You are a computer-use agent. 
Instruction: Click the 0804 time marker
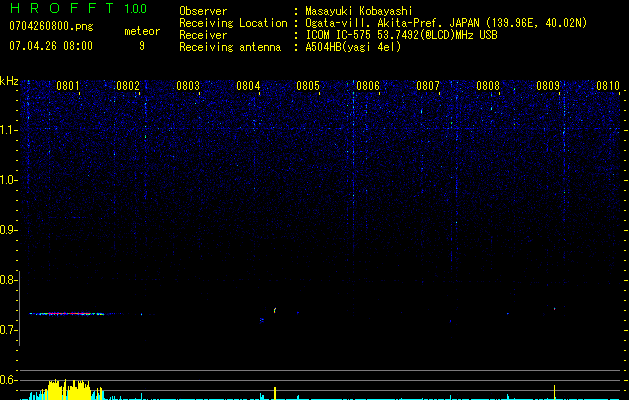pos(248,86)
